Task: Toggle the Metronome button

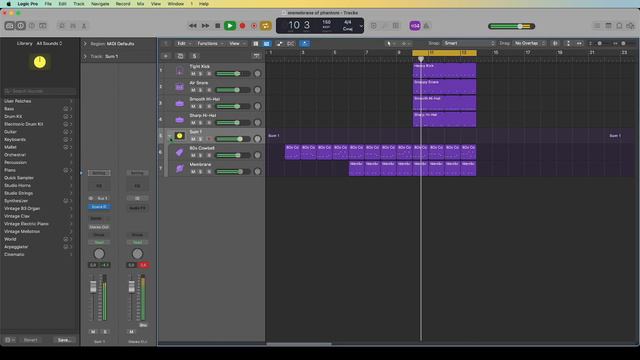Action: coord(426,26)
